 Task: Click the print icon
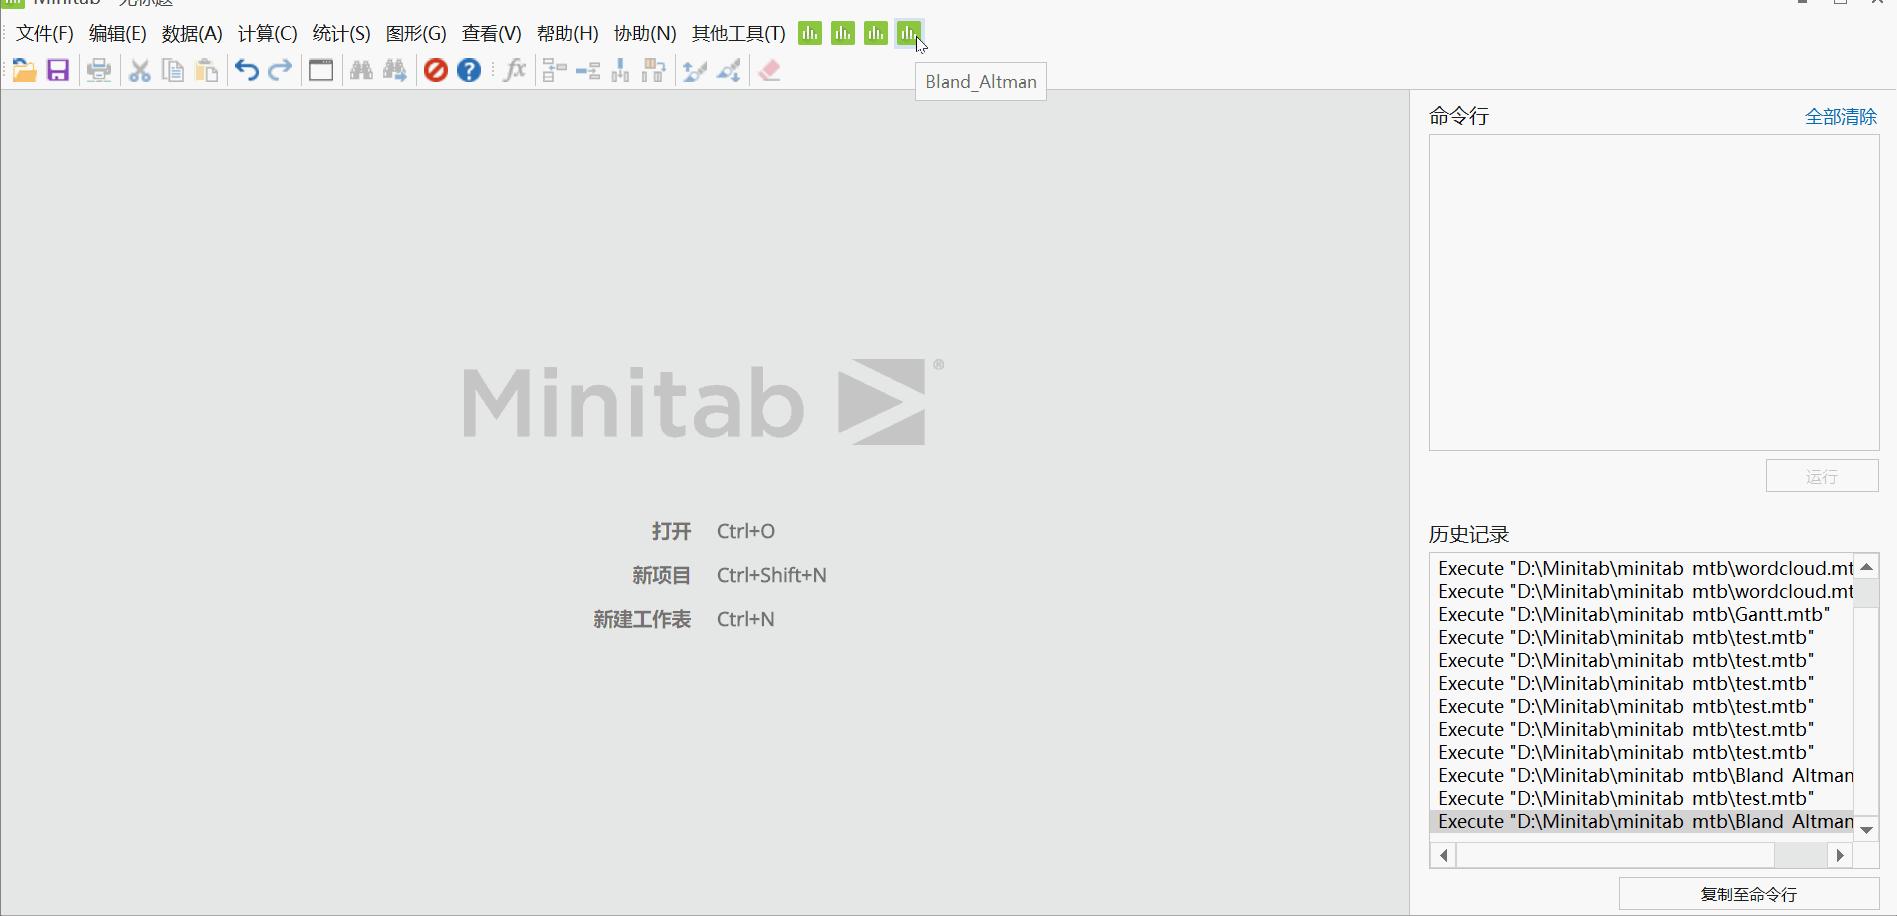(98, 70)
